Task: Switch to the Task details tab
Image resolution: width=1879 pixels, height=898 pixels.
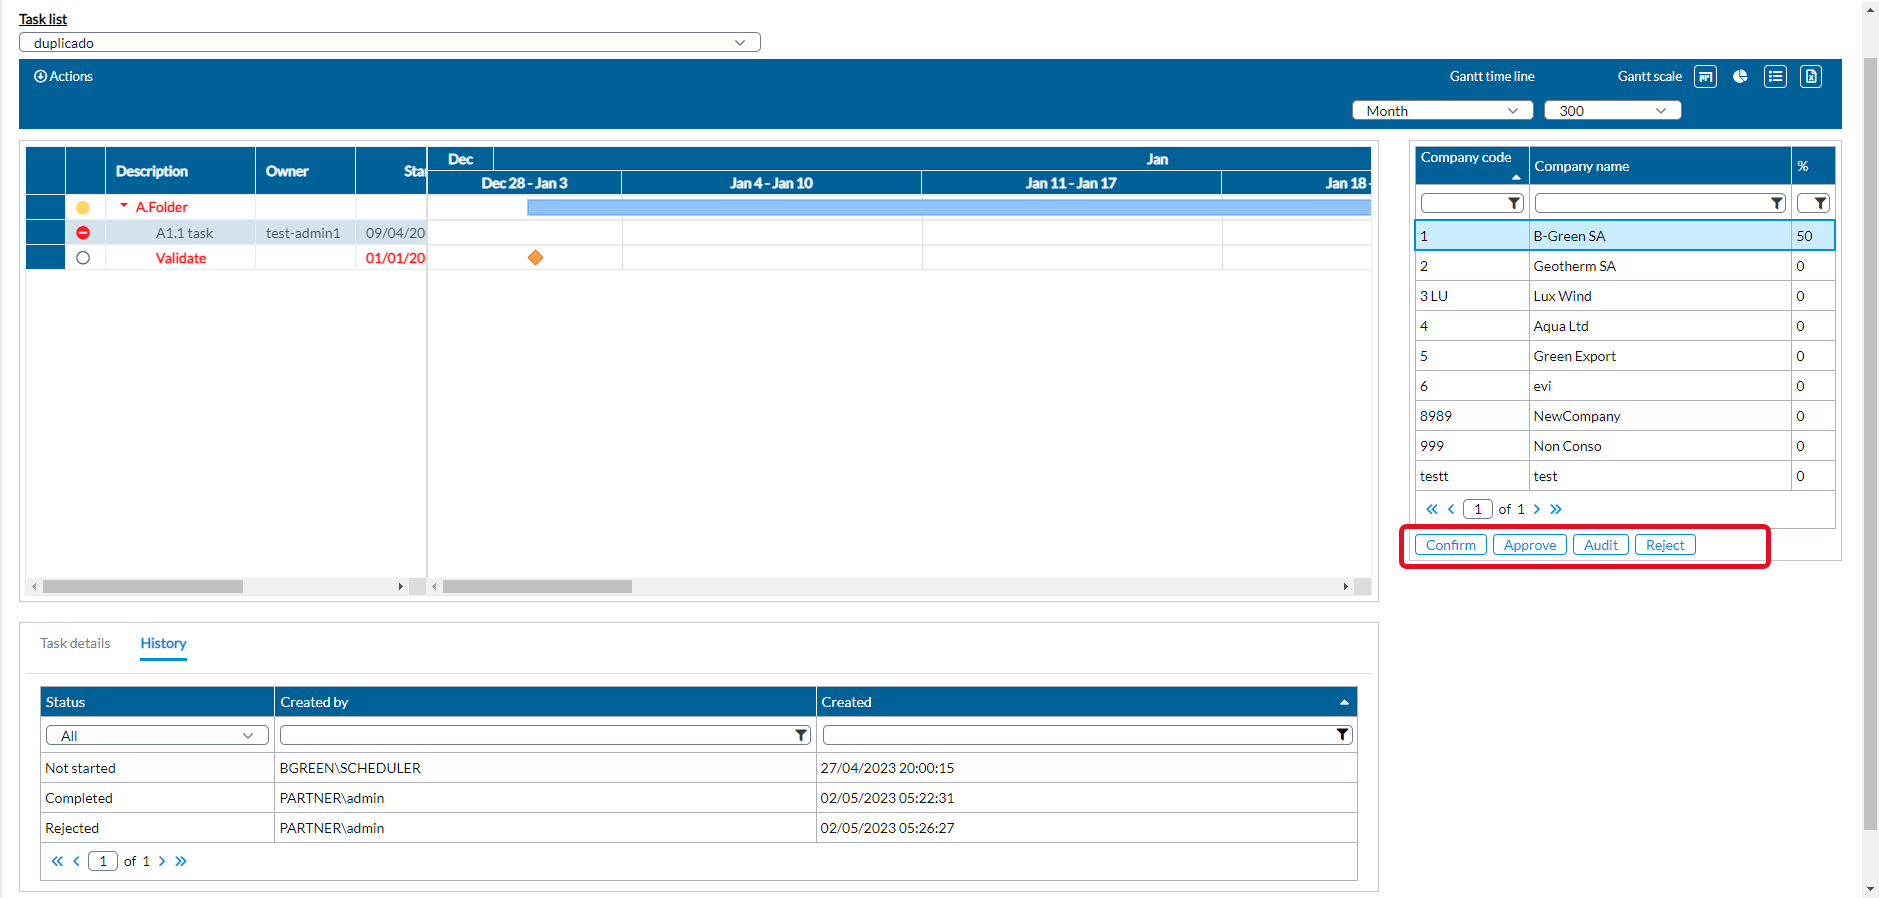Action: click(75, 644)
